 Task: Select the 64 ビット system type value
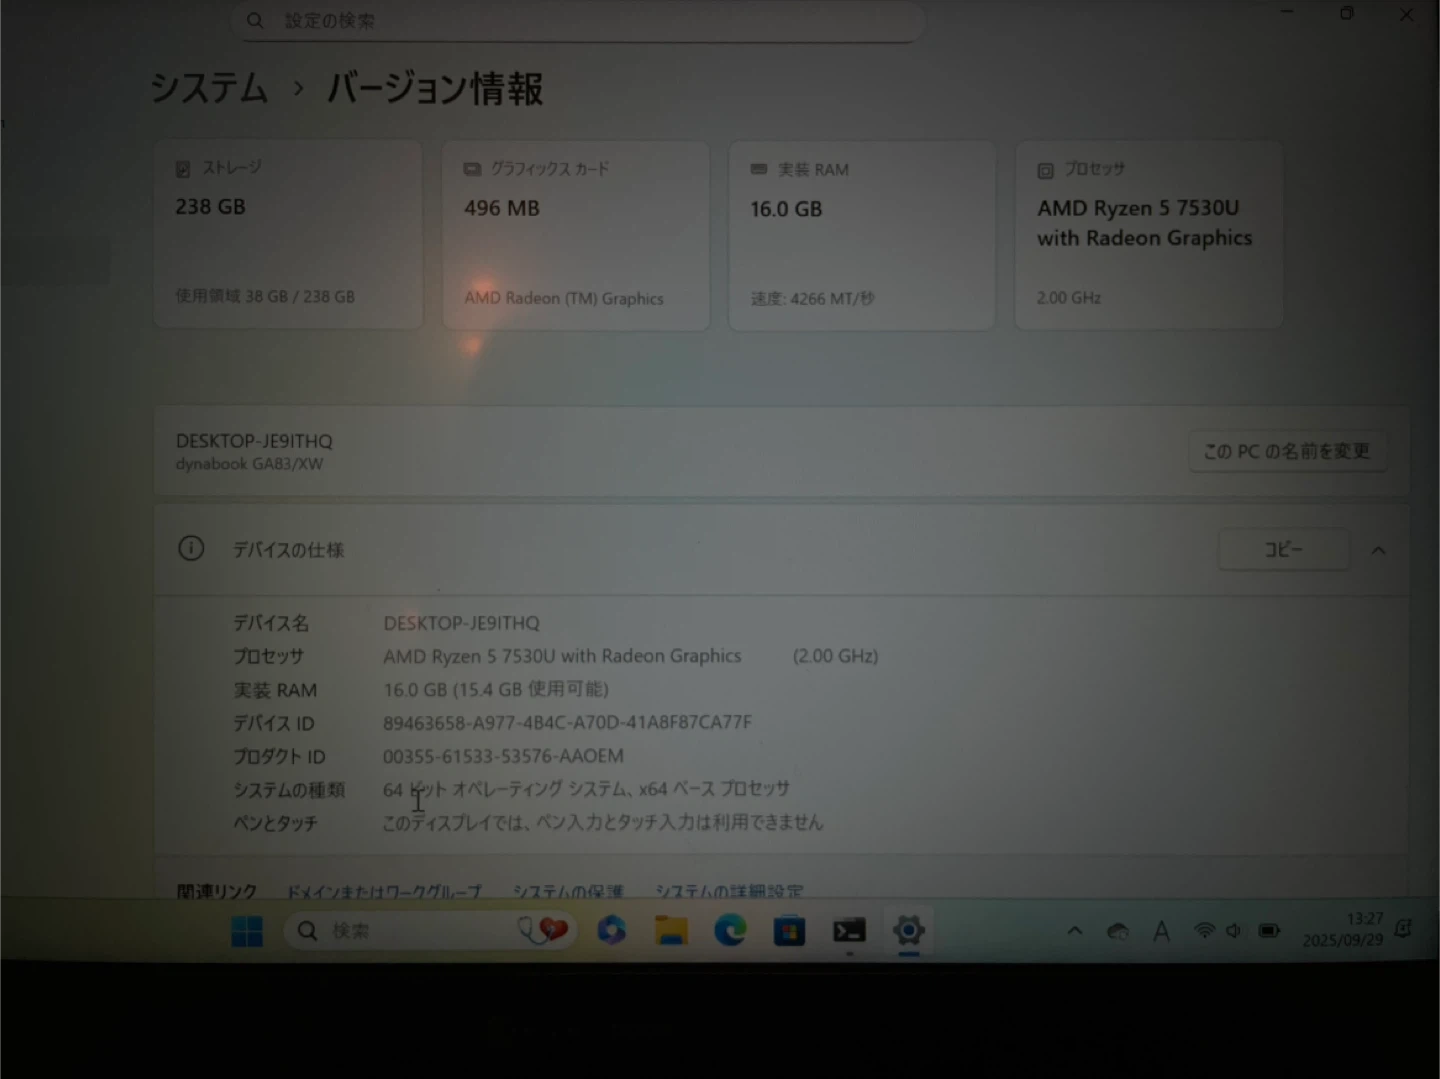[x=586, y=789]
